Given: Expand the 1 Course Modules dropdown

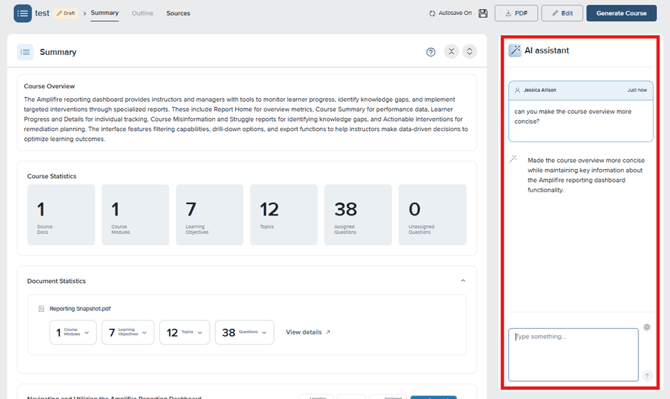Looking at the screenshot, I should (73, 332).
